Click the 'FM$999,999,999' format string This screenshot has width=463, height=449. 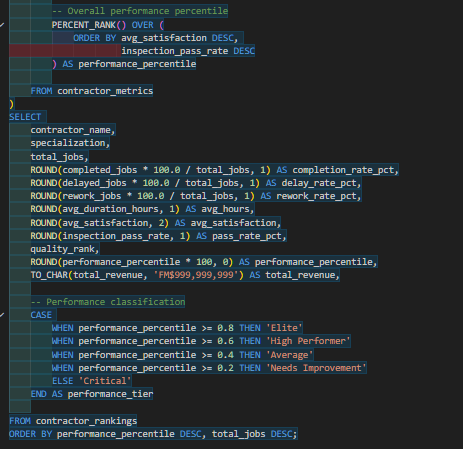tap(196, 275)
